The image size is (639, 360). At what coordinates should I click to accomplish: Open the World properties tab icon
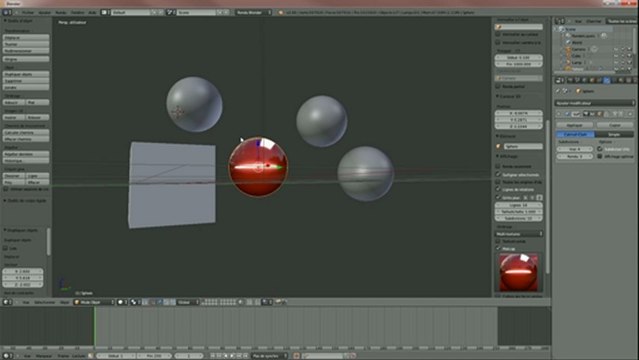point(585,80)
